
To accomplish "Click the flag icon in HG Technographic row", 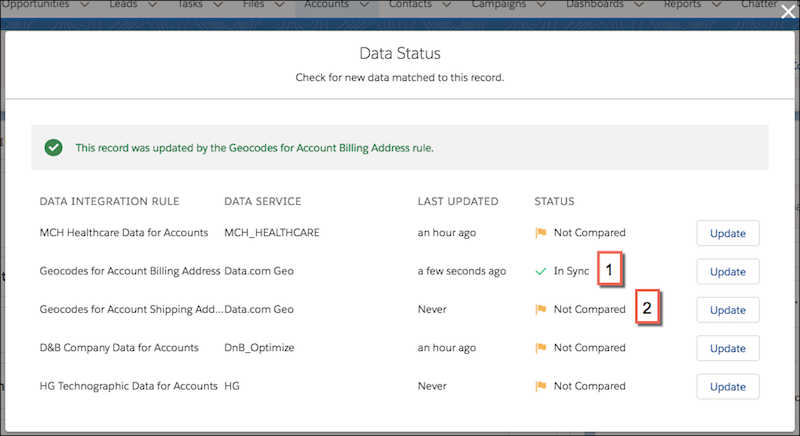I will (x=541, y=387).
